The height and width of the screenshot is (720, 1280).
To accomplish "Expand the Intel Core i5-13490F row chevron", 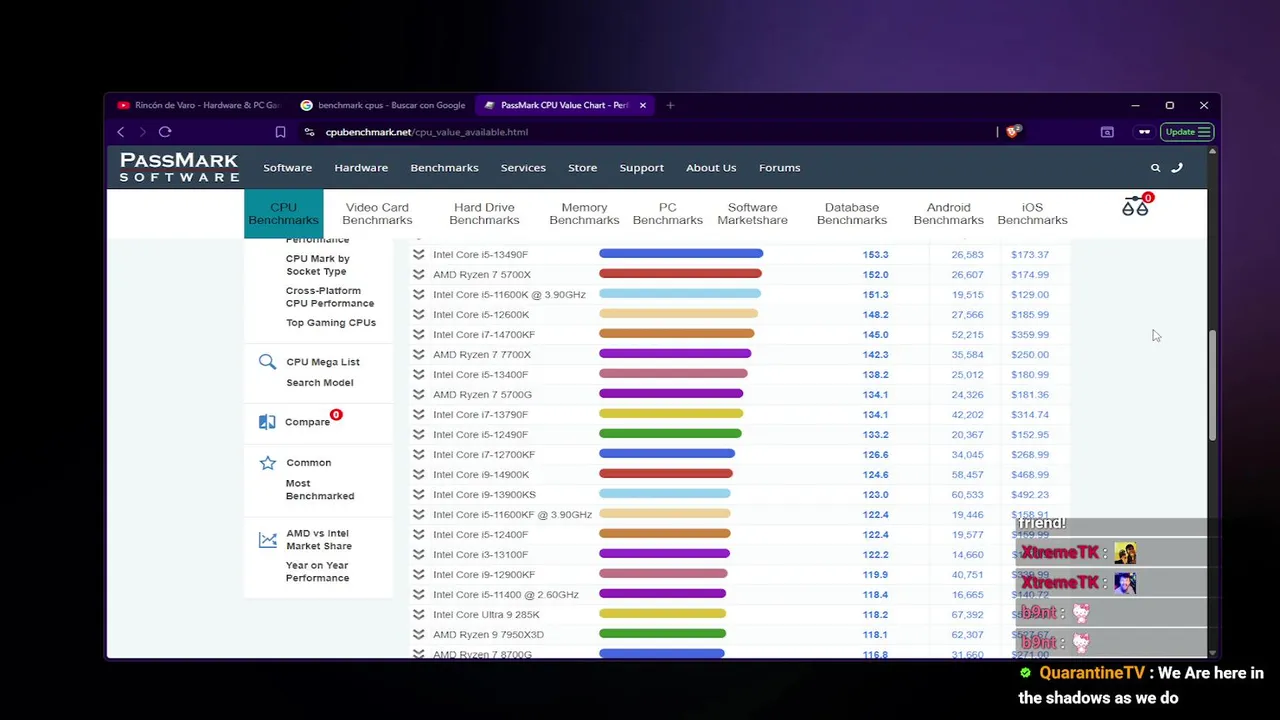I will [x=419, y=255].
